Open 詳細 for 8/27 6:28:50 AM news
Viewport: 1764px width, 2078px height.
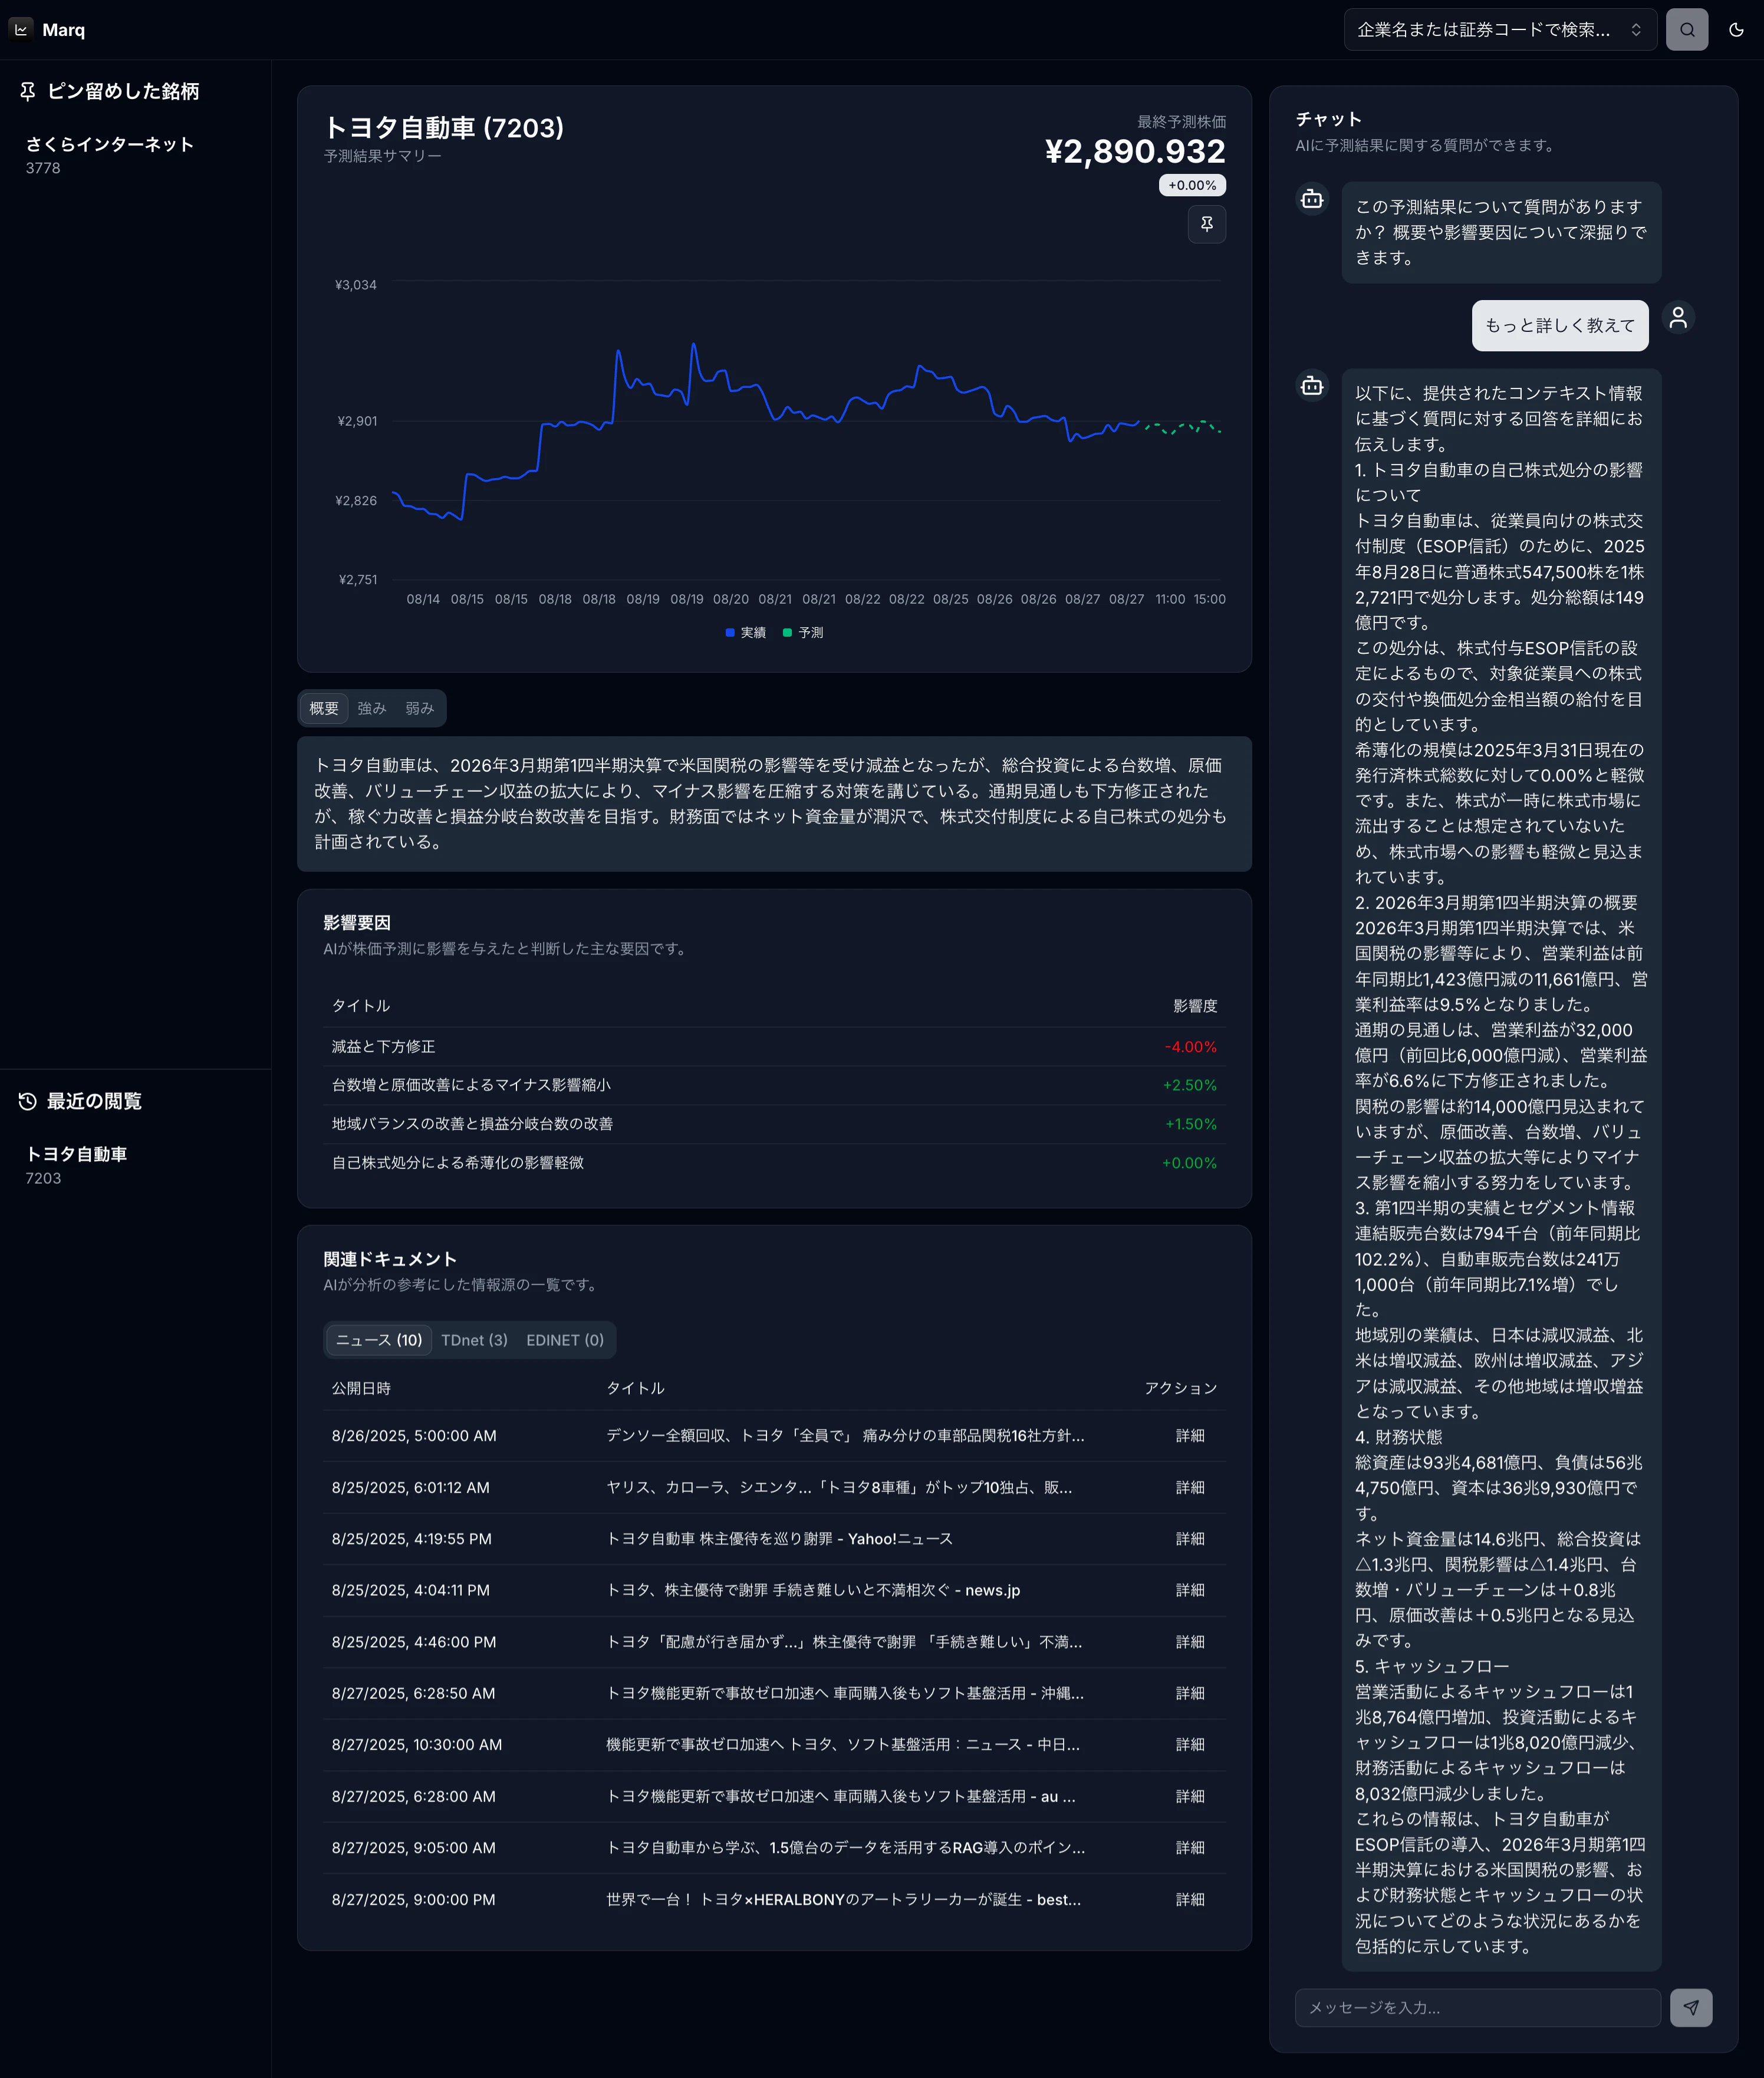(1190, 1693)
